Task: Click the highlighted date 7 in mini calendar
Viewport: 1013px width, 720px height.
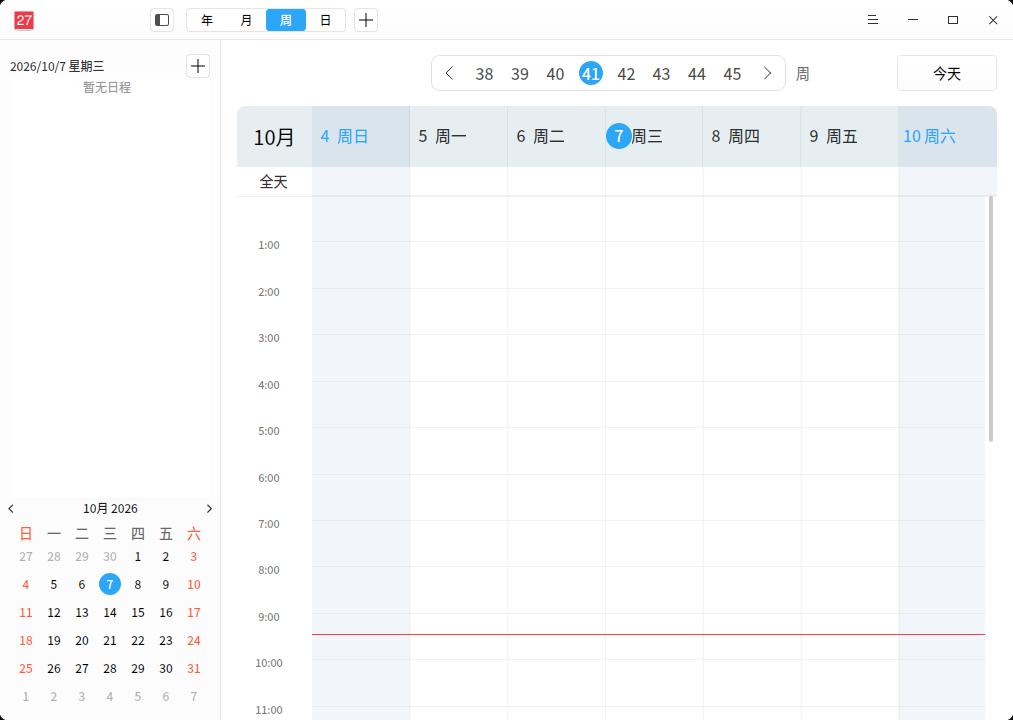Action: [x=110, y=584]
